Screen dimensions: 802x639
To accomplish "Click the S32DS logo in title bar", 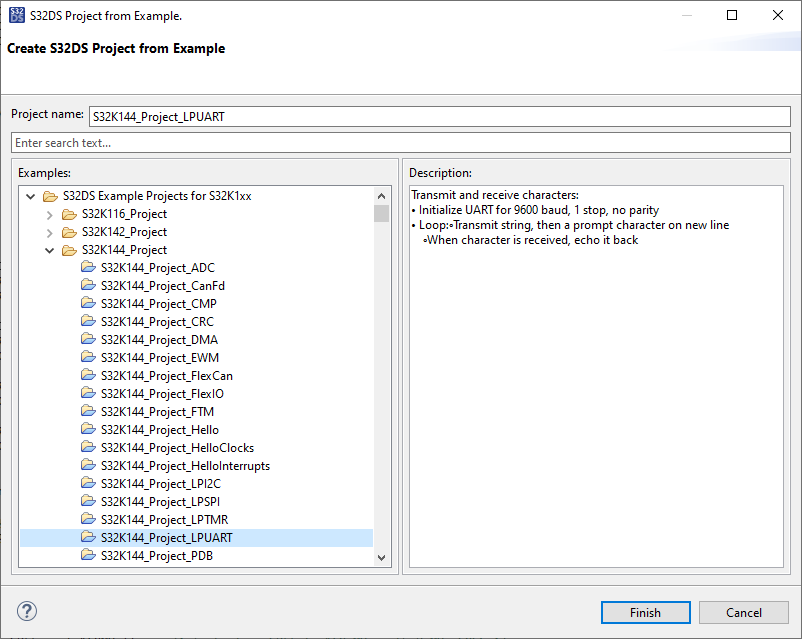I will pos(15,15).
